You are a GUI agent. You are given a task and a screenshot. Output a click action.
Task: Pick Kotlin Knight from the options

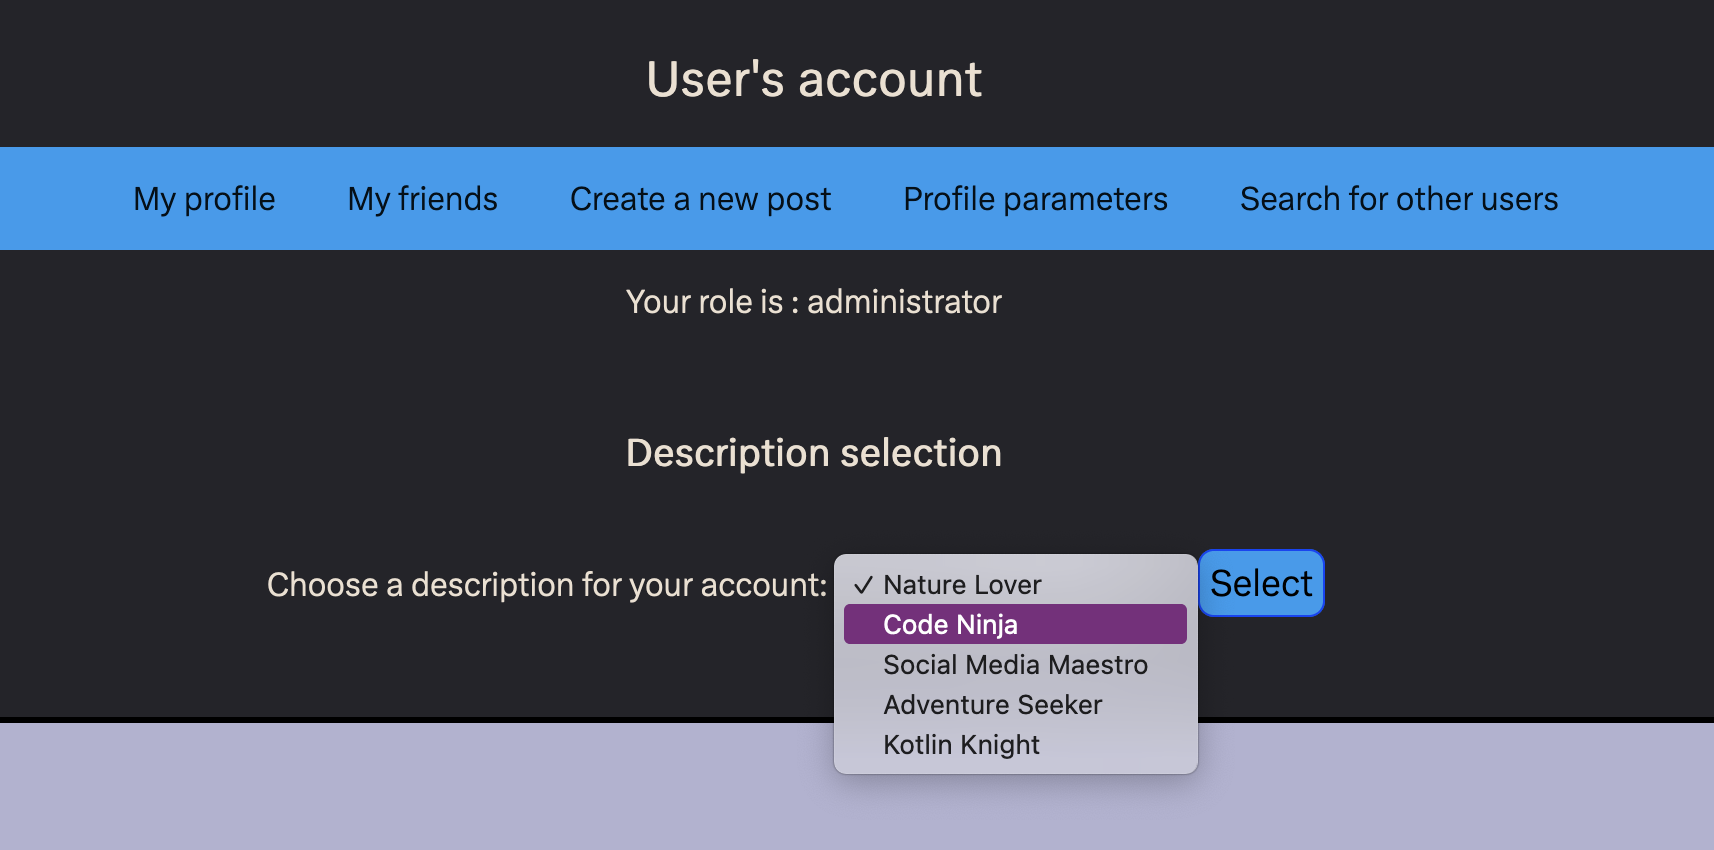[x=961, y=745]
